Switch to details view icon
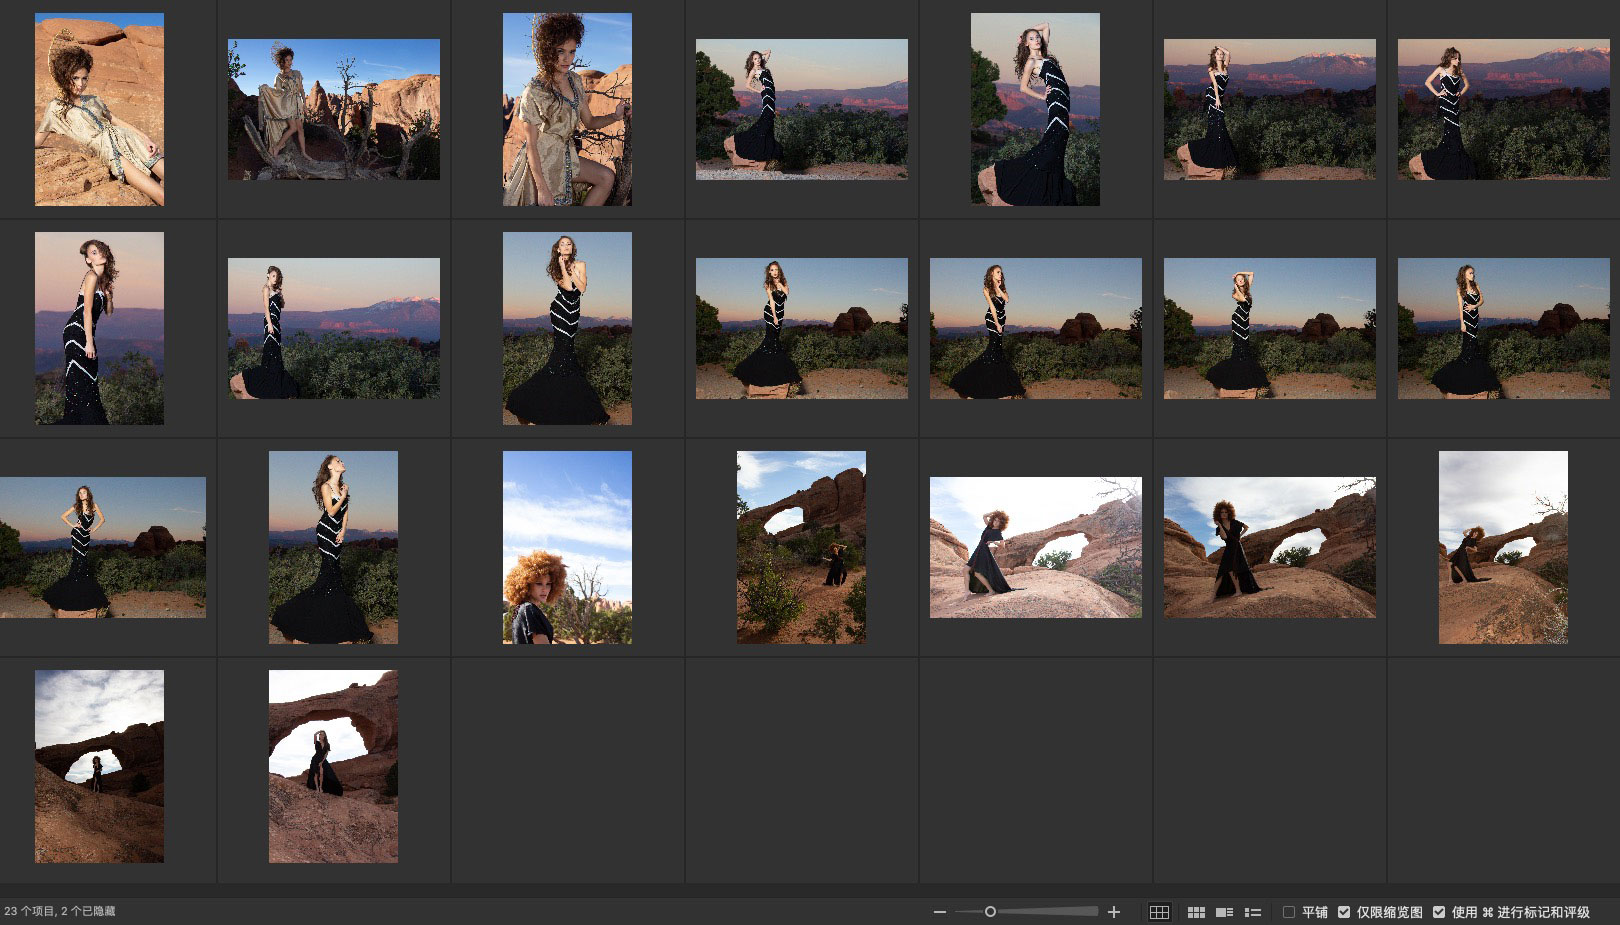The image size is (1620, 925). (x=1224, y=912)
